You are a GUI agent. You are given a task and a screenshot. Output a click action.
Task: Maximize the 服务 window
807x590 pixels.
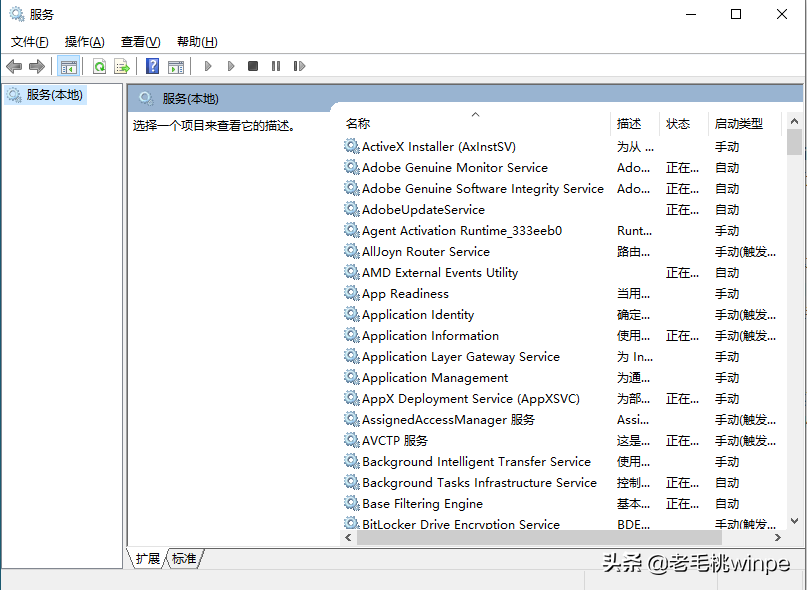[x=736, y=14]
